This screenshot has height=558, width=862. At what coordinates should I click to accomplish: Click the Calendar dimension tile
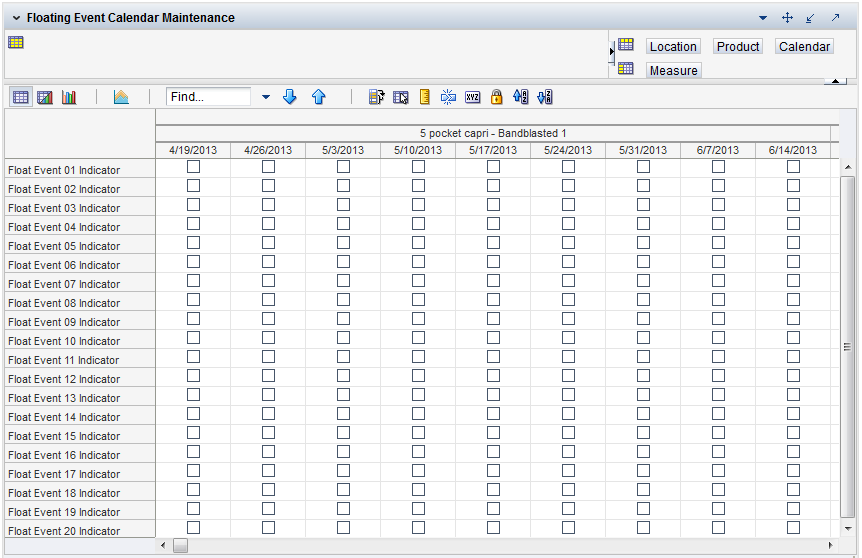point(804,47)
